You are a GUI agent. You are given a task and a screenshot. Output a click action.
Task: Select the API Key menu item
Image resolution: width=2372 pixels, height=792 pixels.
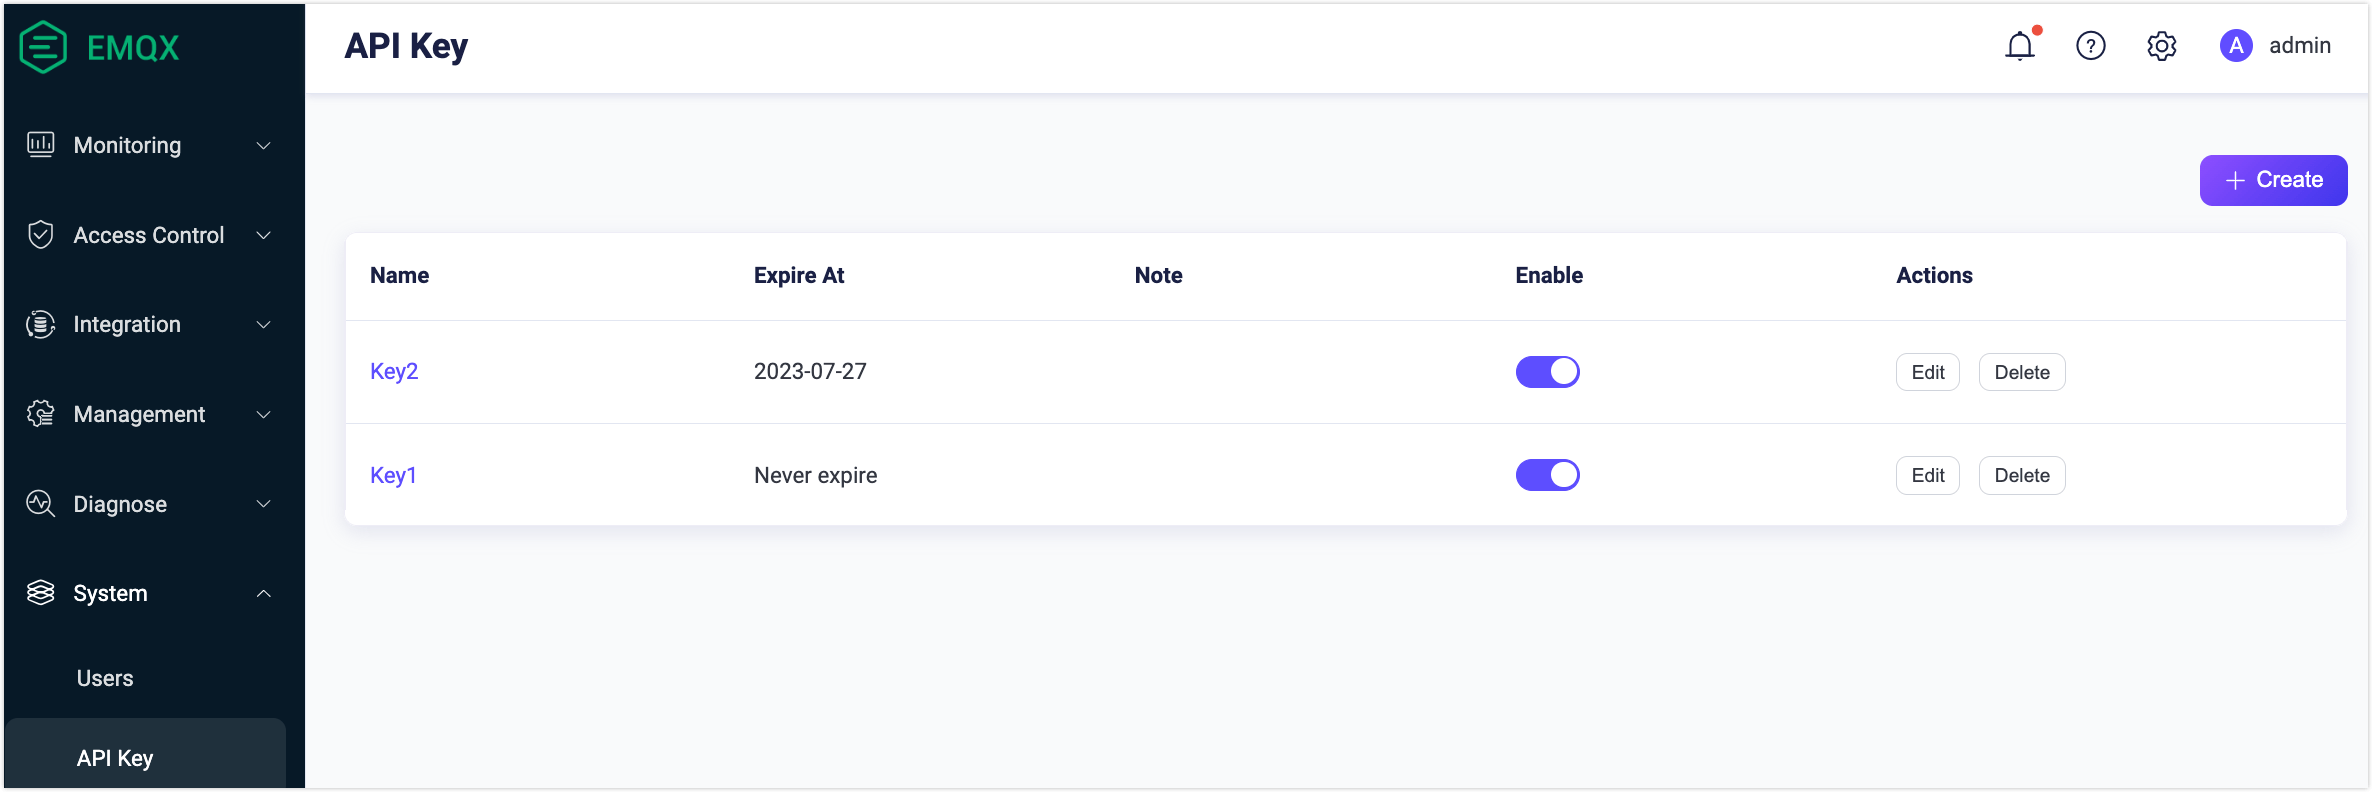(x=115, y=758)
